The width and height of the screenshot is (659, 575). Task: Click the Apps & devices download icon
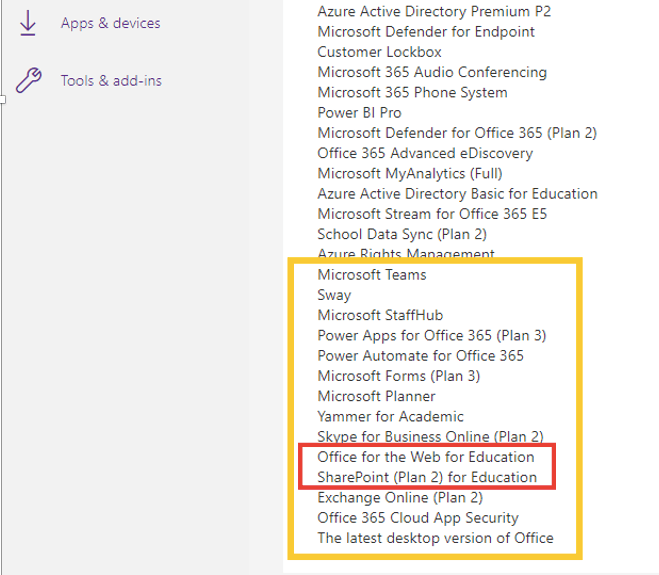coord(28,23)
